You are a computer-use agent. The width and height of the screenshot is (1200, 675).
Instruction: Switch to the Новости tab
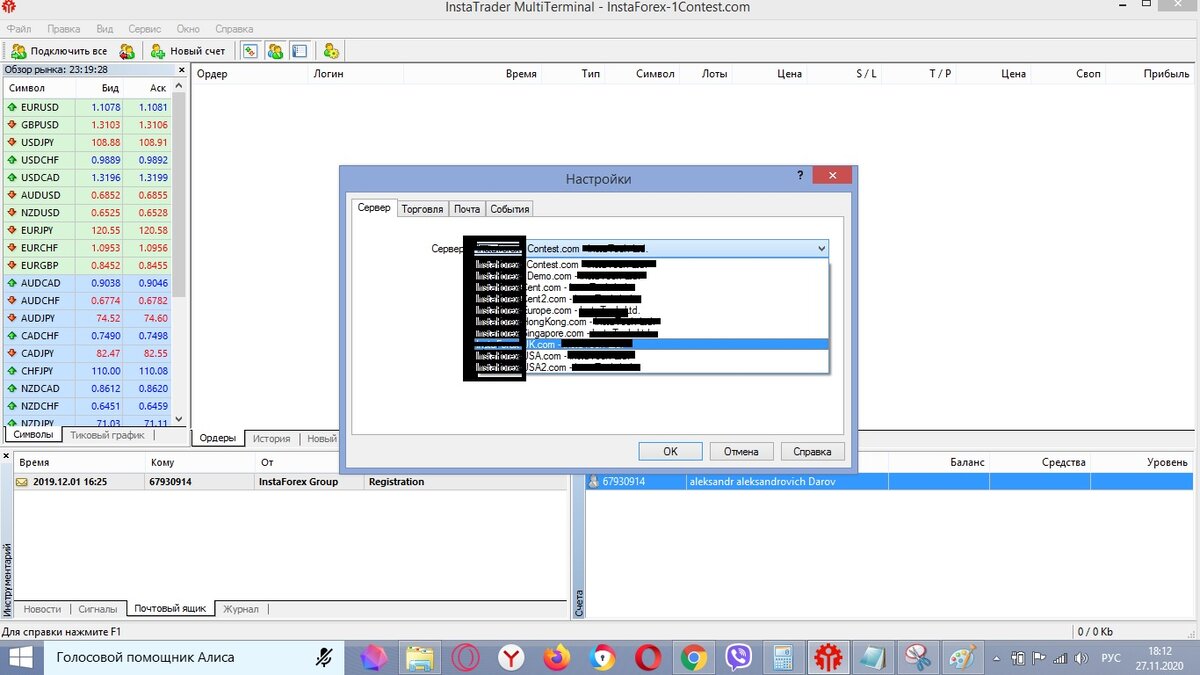(x=42, y=609)
